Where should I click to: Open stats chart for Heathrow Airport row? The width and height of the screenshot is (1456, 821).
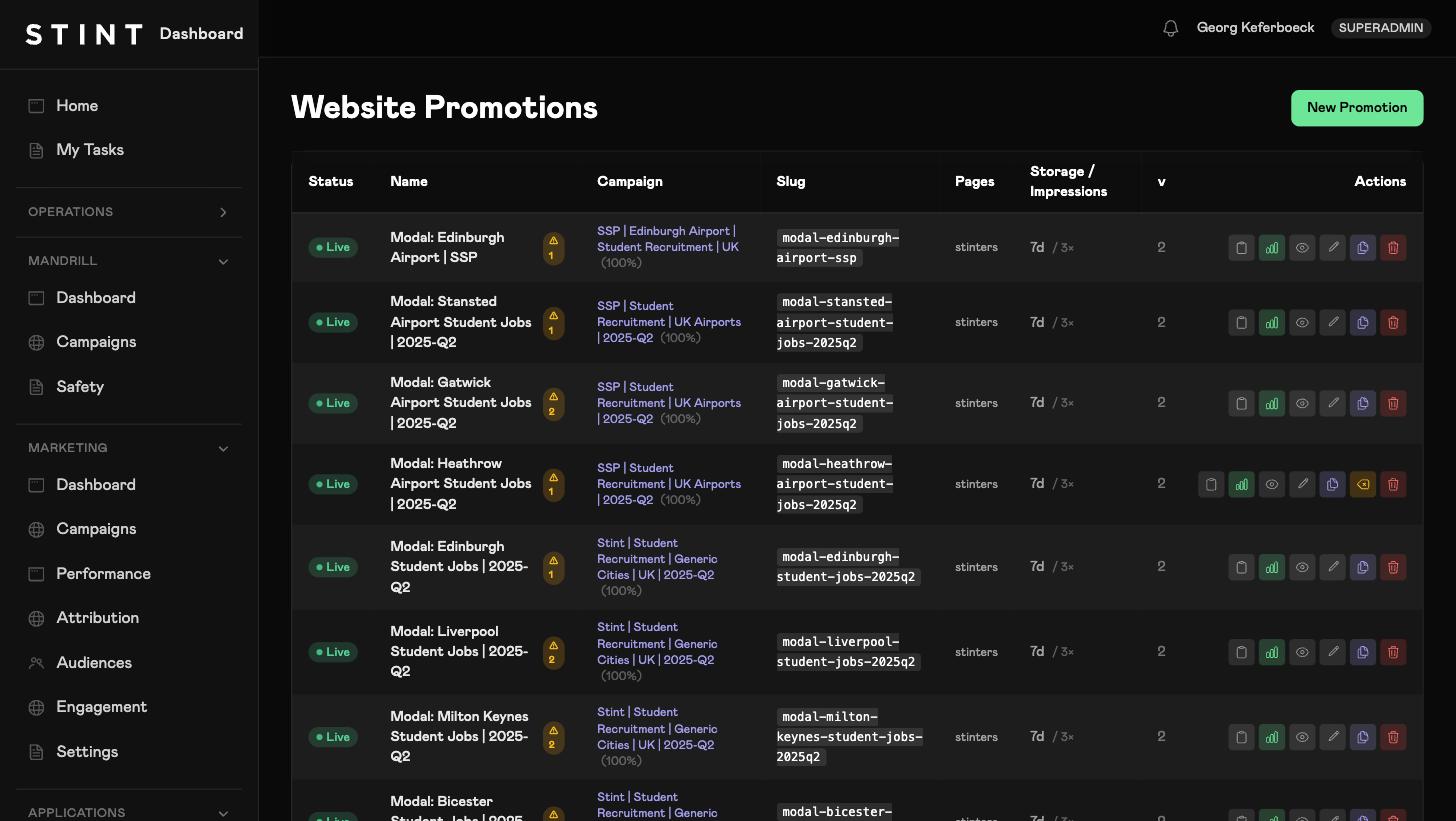point(1241,485)
